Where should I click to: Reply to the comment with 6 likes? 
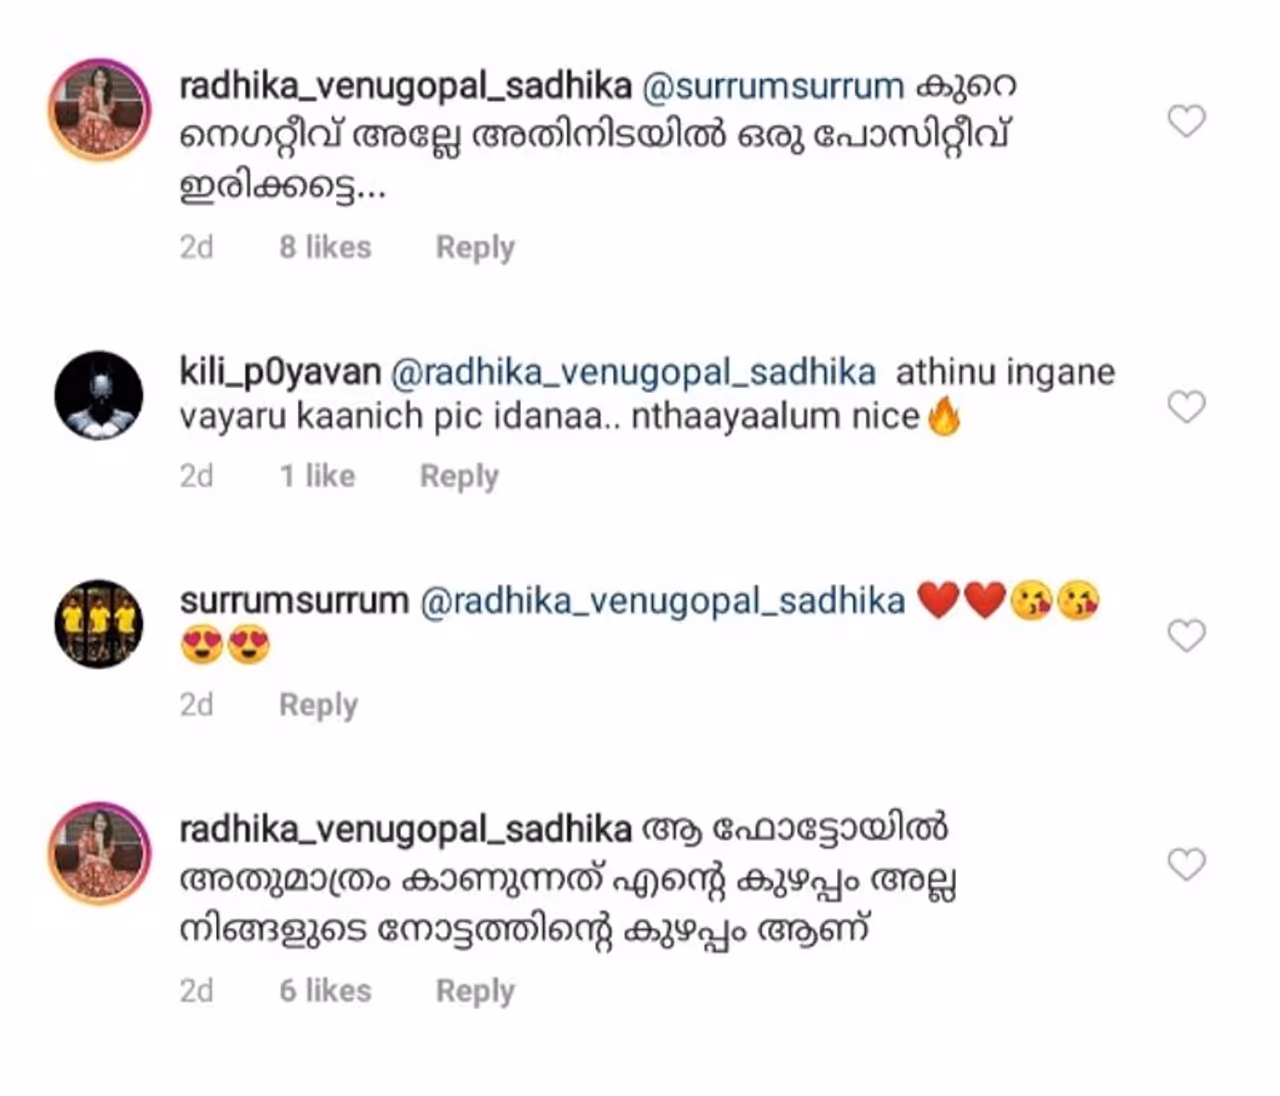[475, 992]
